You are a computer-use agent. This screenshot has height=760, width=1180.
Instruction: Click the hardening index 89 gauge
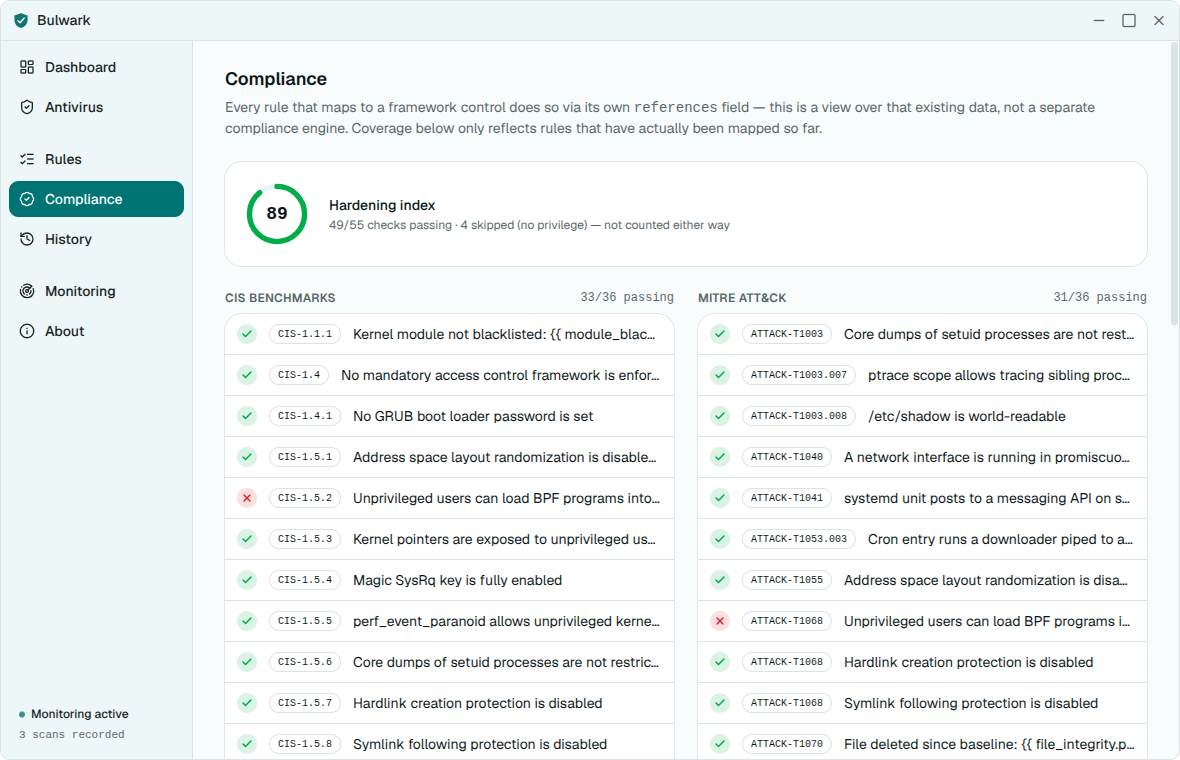[x=277, y=214]
